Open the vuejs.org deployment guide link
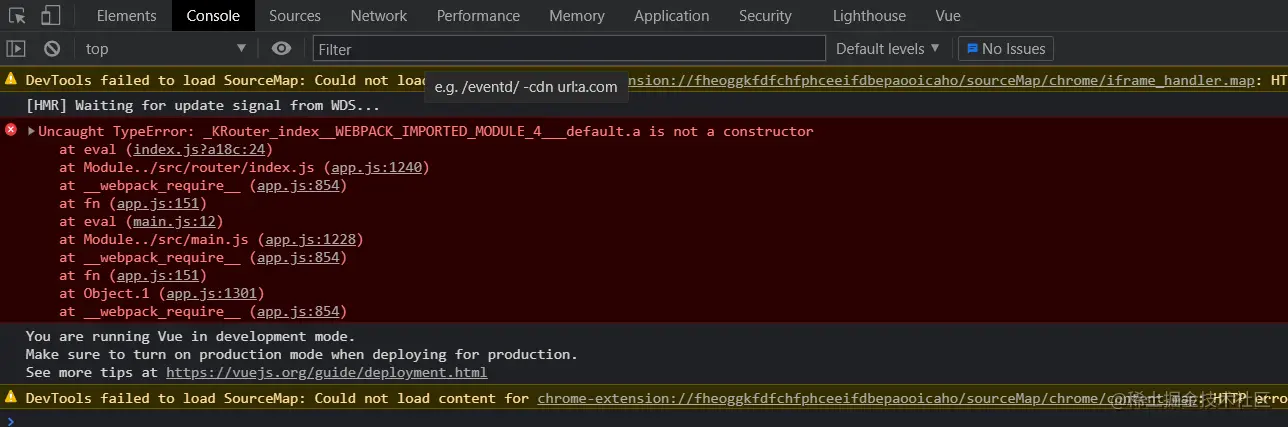 click(326, 373)
